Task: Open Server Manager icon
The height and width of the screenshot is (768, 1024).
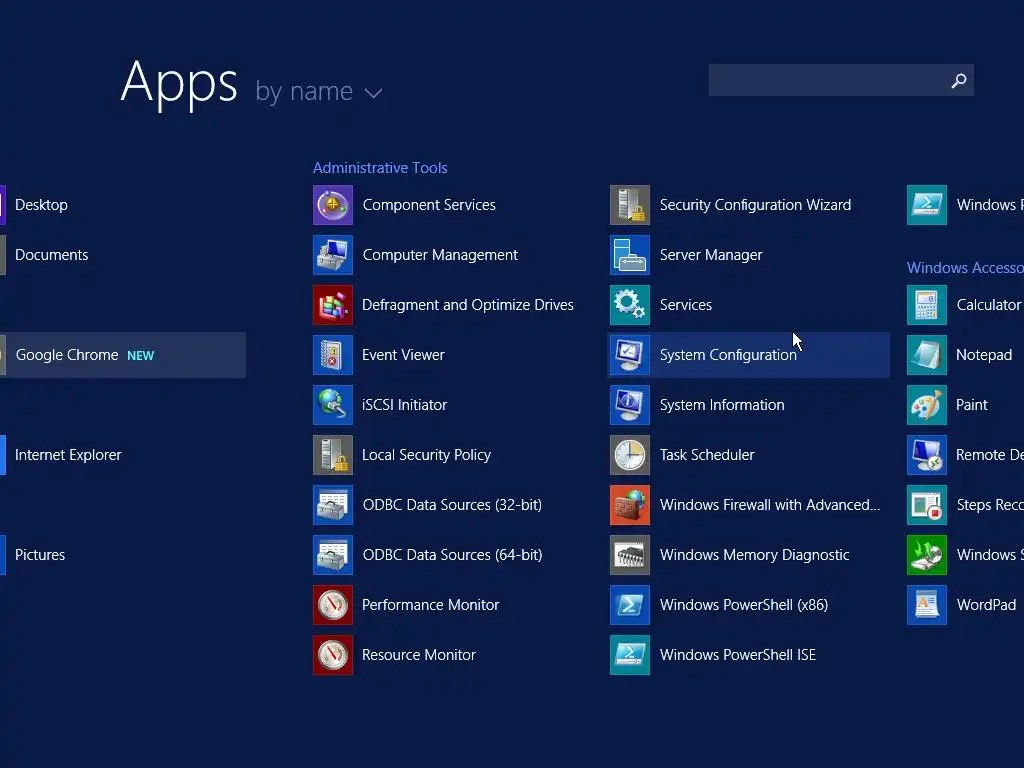Action: coord(630,255)
